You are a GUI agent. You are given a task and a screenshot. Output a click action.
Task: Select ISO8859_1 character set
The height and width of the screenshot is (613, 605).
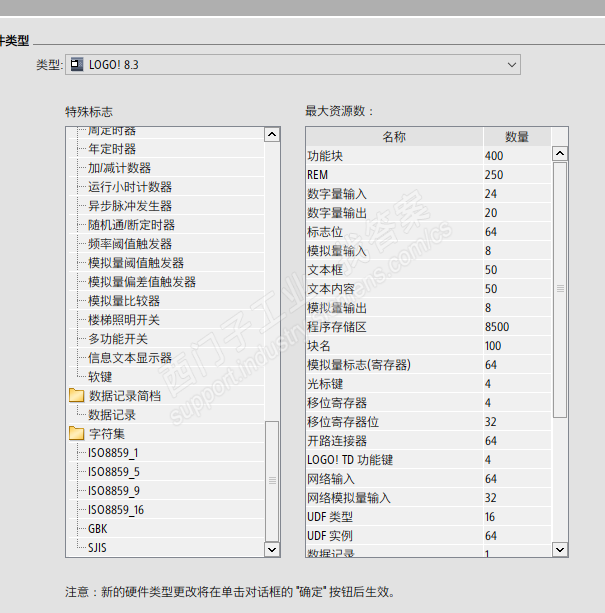[113, 453]
